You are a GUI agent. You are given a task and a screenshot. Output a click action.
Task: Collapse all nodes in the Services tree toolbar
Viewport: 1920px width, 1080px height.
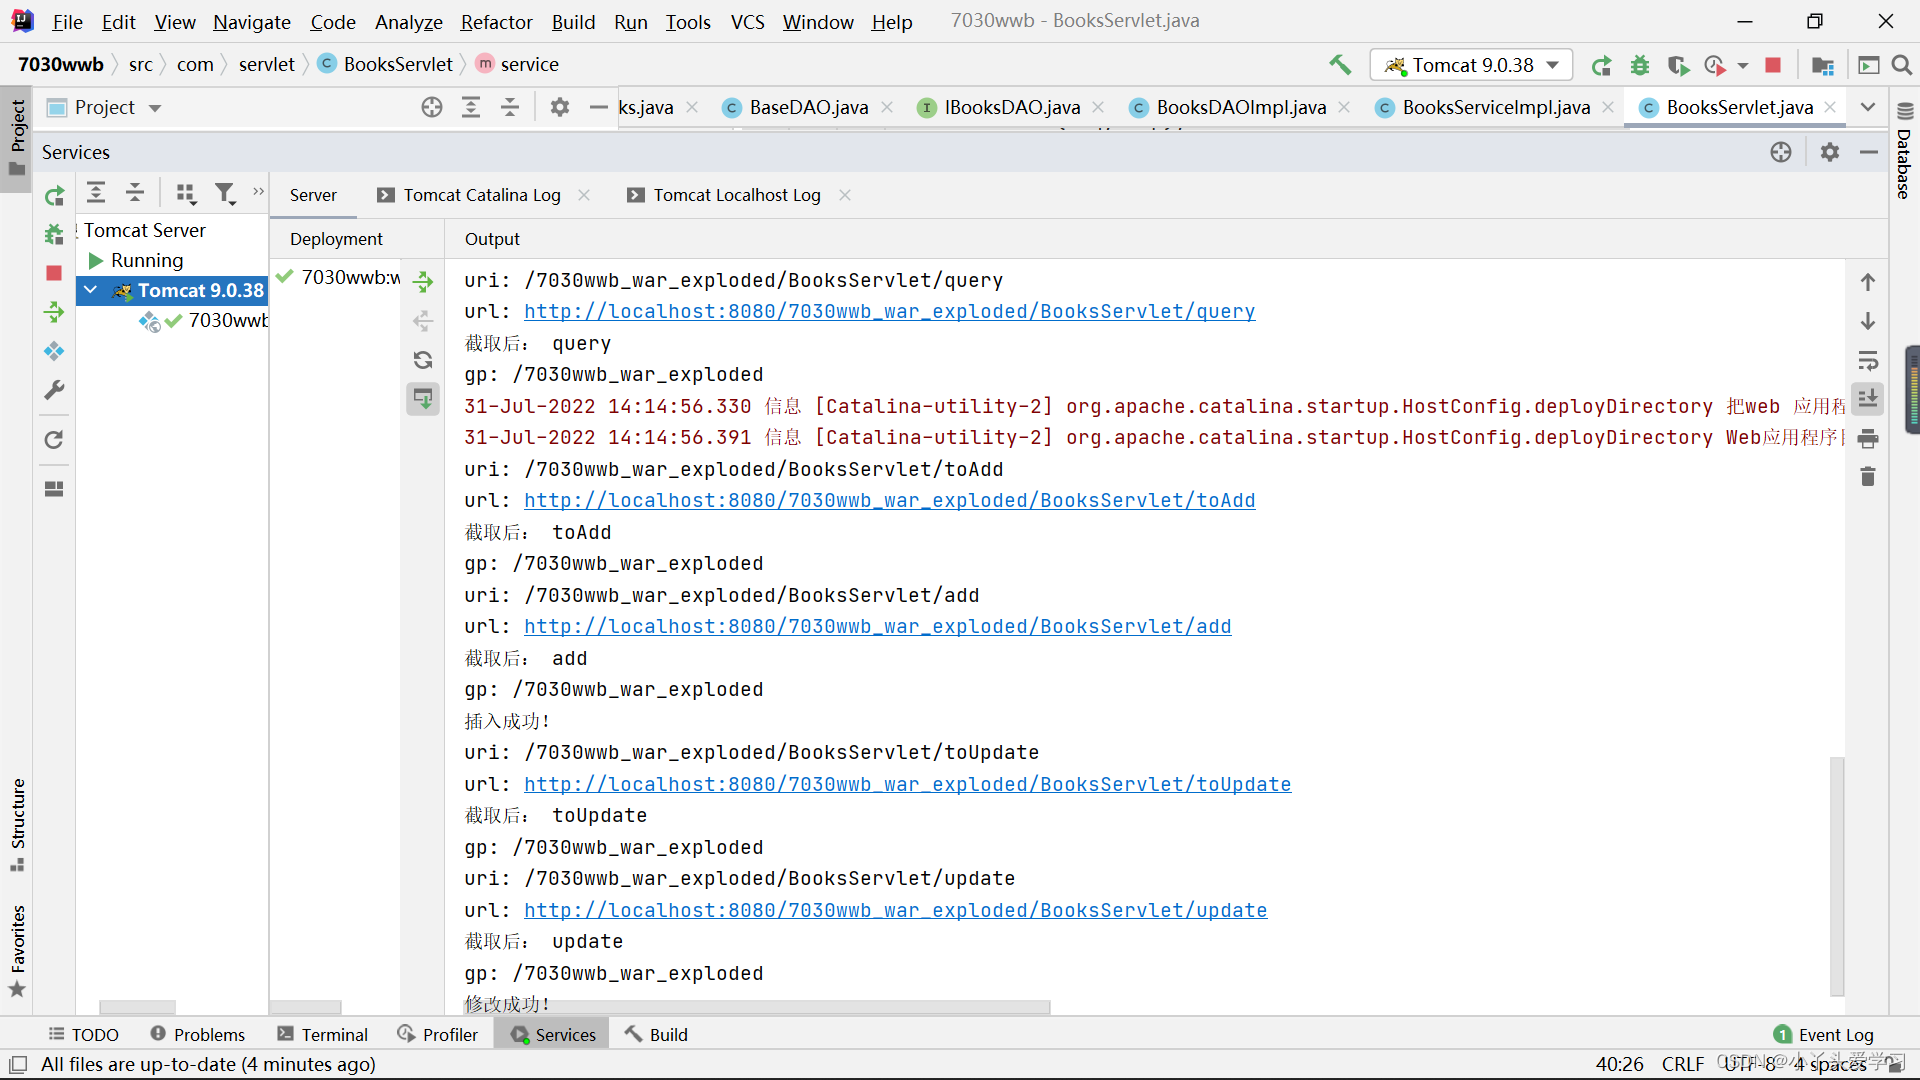click(135, 192)
